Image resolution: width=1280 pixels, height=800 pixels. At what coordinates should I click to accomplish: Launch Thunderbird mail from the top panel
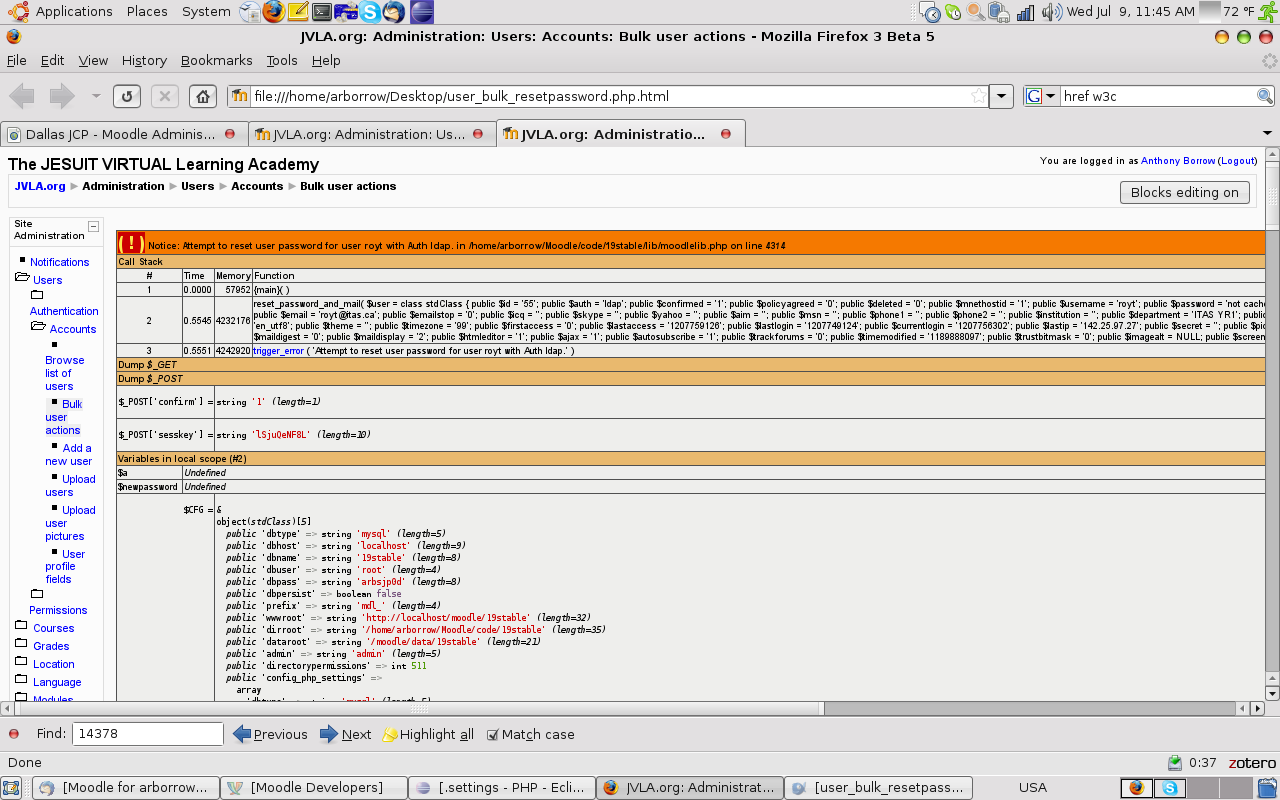[395, 12]
